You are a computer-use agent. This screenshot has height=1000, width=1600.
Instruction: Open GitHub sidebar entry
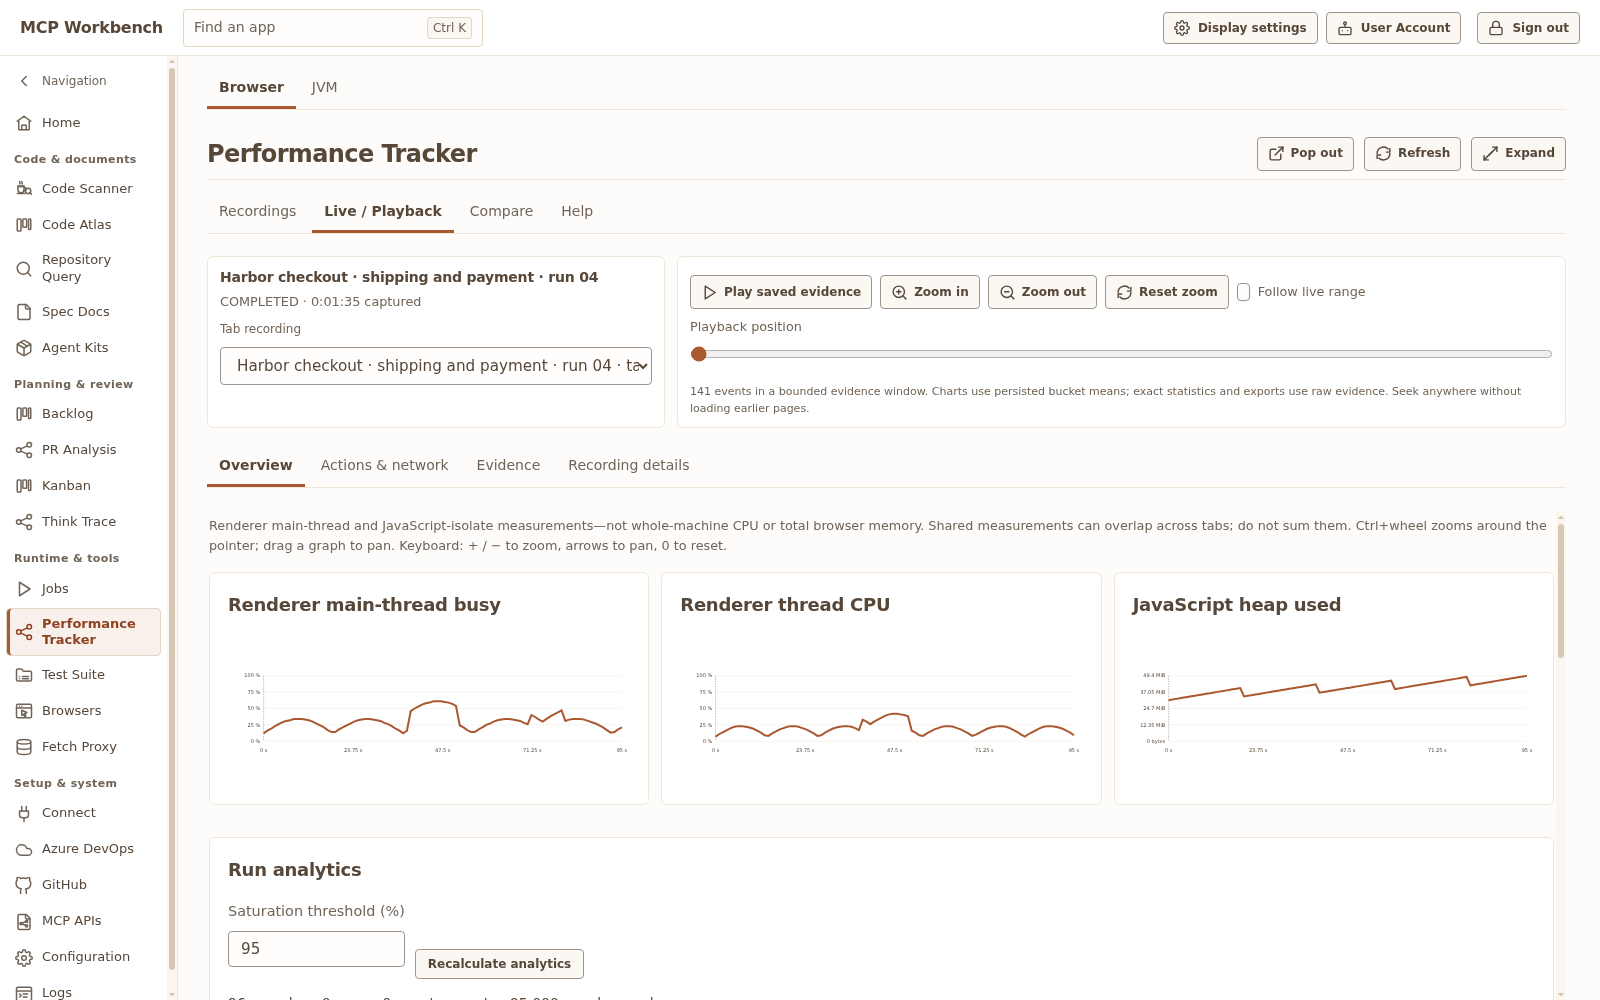pos(84,884)
